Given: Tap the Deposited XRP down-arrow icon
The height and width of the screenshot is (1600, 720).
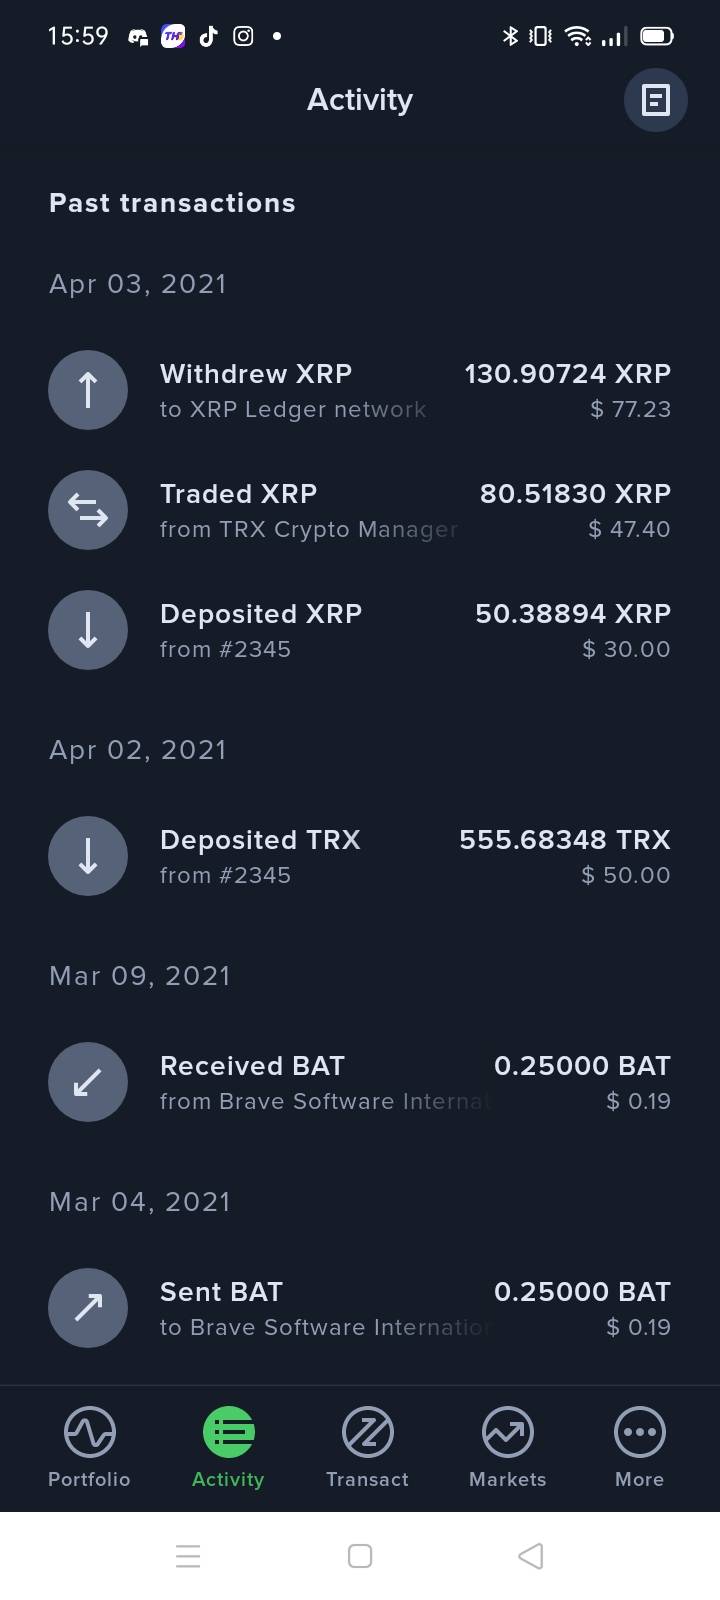Looking at the screenshot, I should click(88, 630).
